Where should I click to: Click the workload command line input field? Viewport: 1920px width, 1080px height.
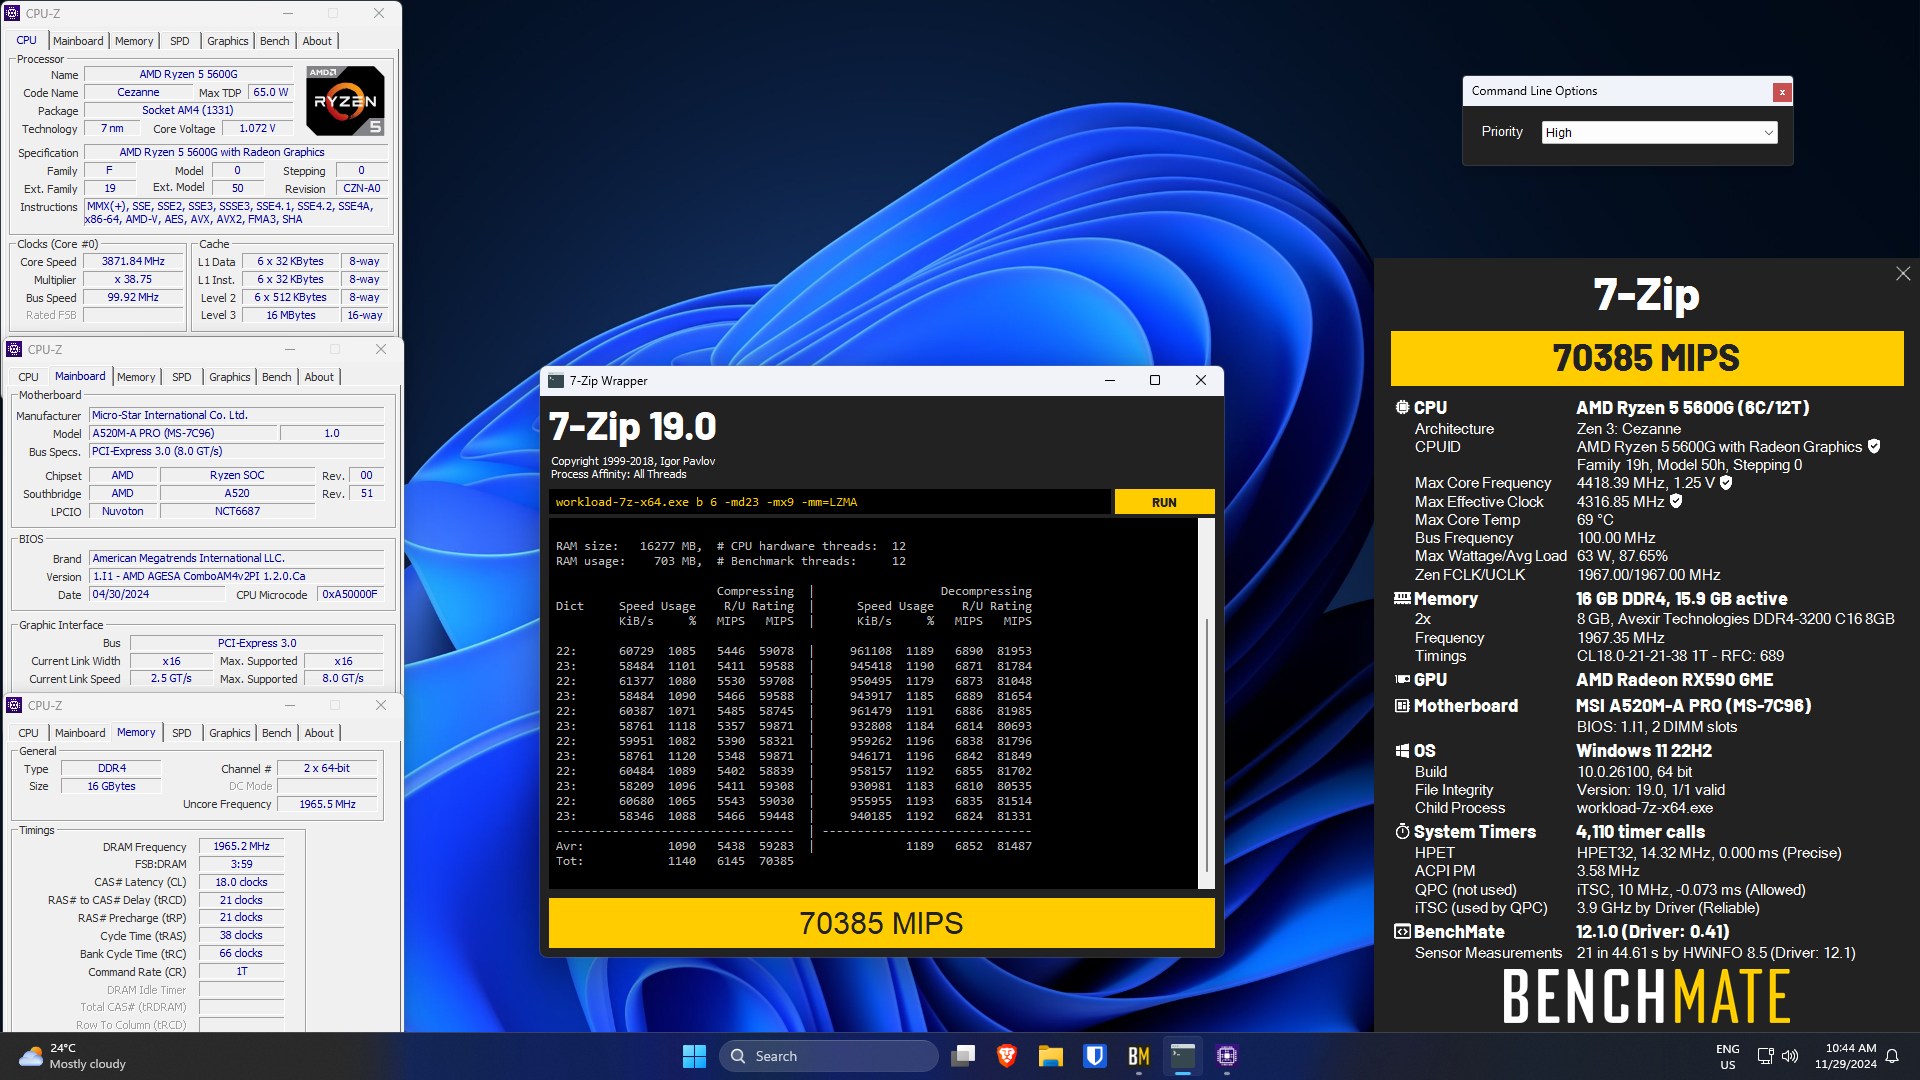(x=829, y=502)
